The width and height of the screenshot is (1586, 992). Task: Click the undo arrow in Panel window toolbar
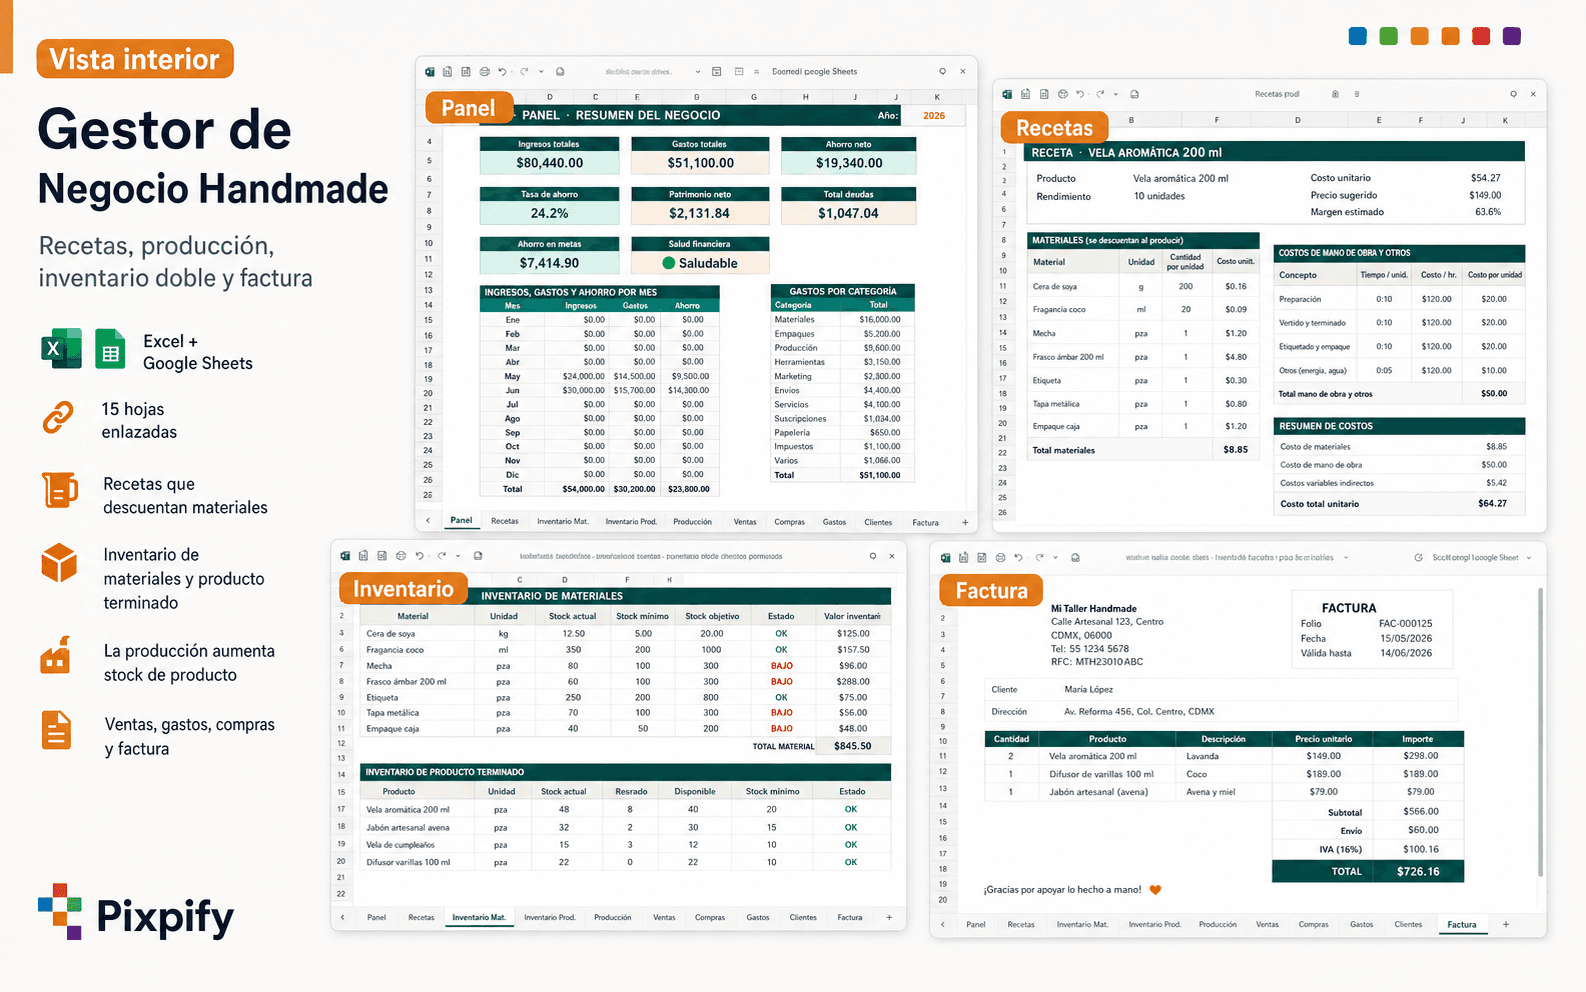click(502, 72)
